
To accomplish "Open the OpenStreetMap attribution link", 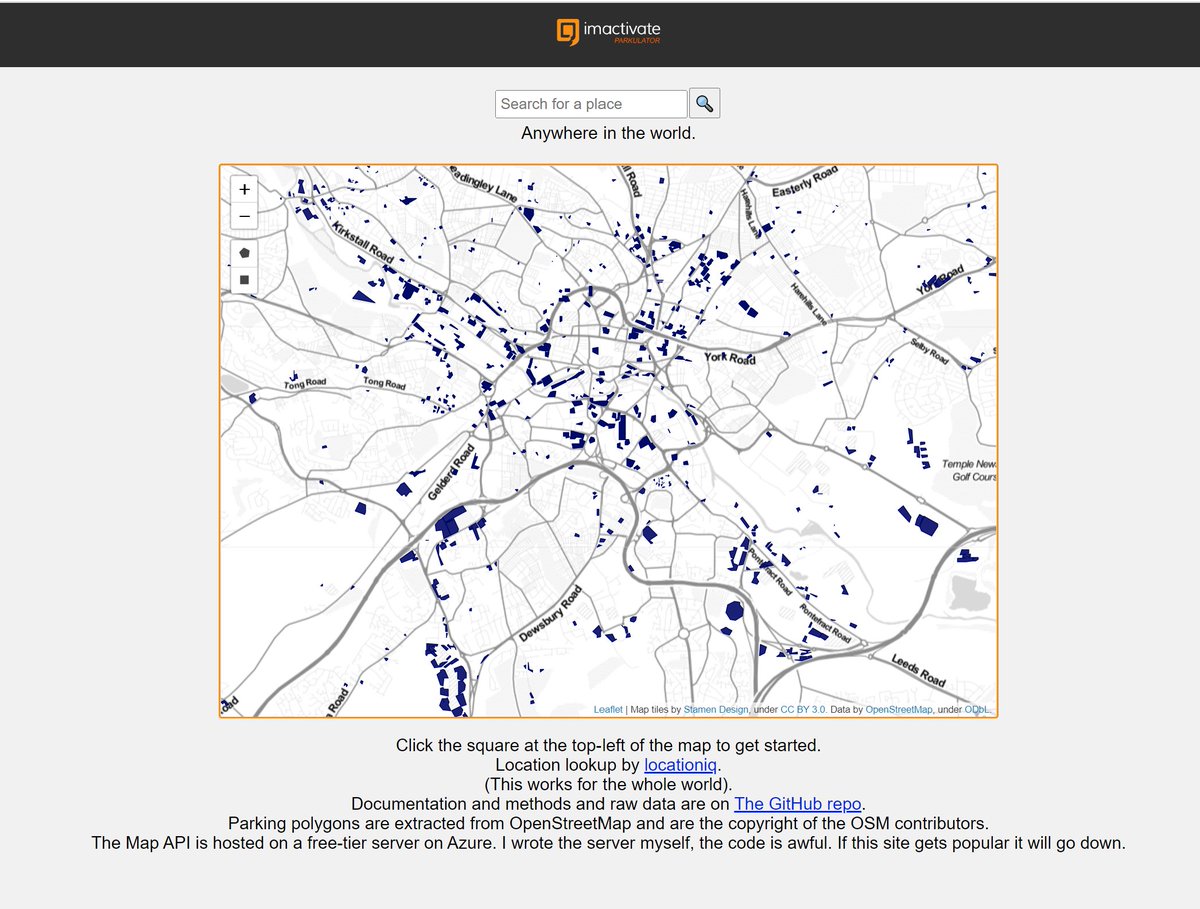I will [898, 709].
